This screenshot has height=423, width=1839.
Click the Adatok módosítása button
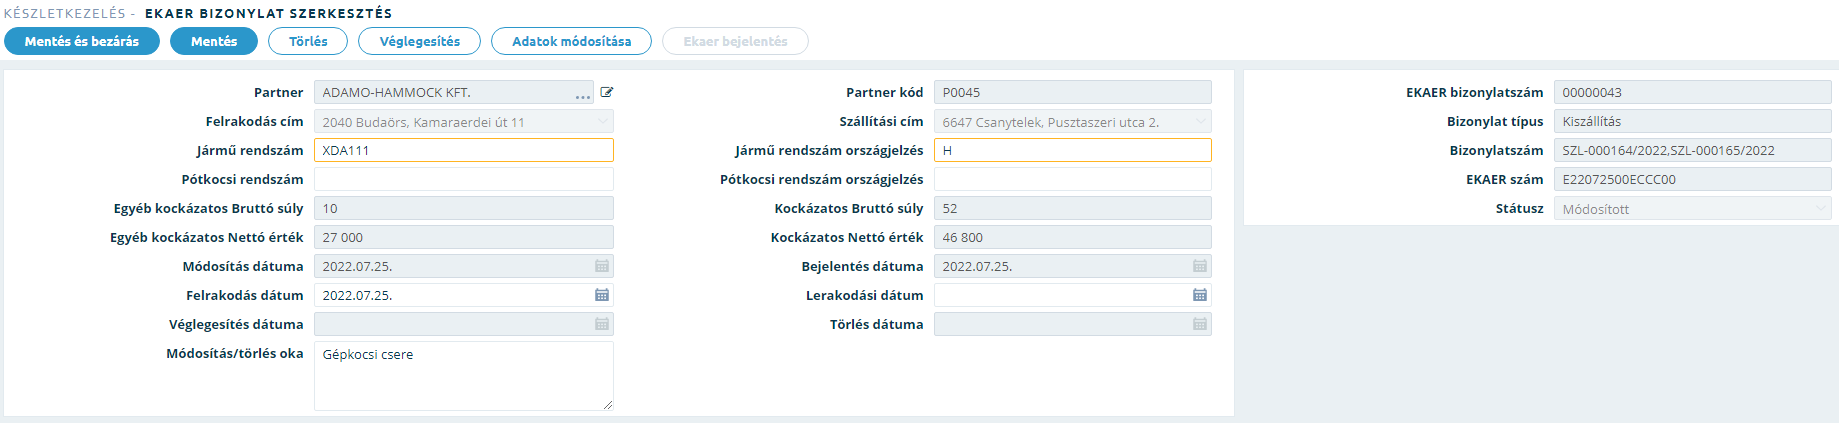tap(572, 41)
